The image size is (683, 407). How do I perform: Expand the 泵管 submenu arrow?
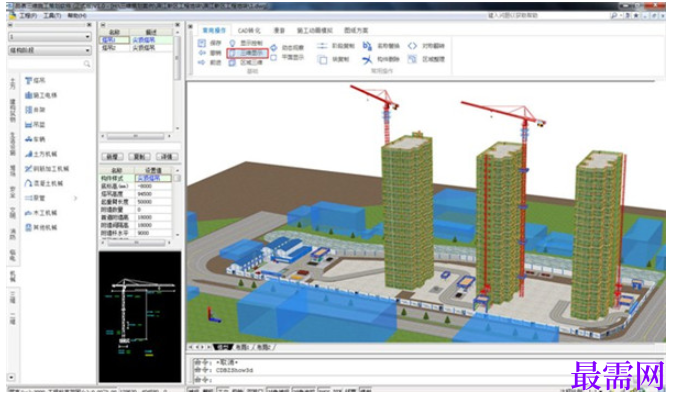pyautogui.click(x=75, y=198)
